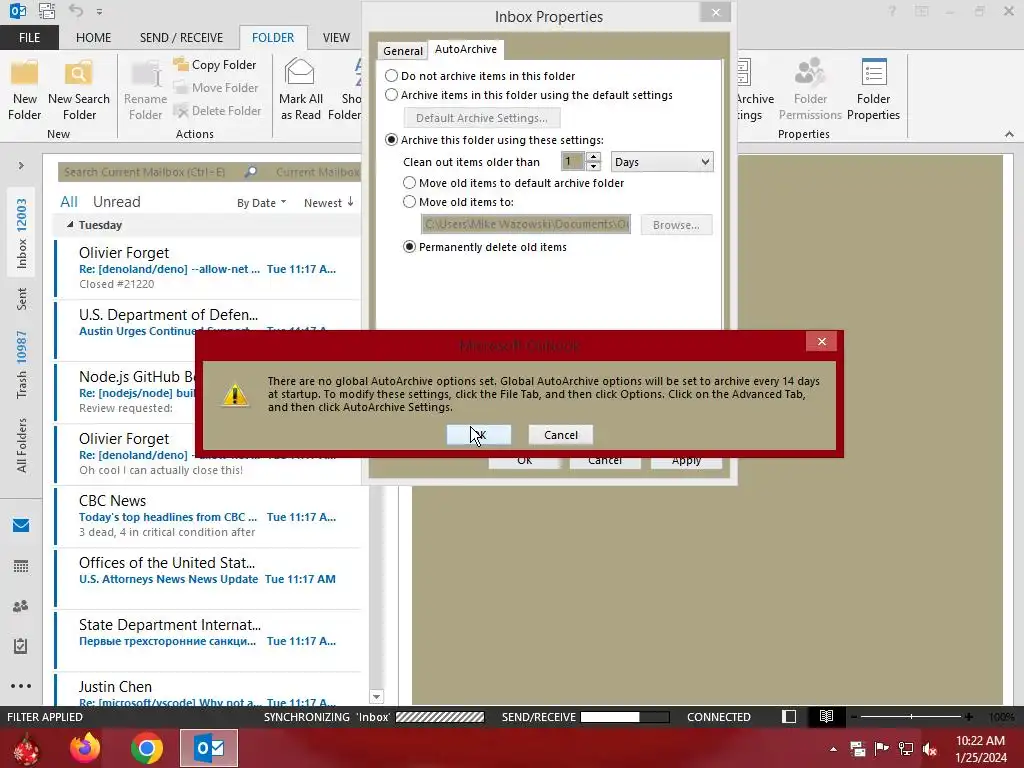Open the SEND / RECEIVE ribbon tab

181,37
